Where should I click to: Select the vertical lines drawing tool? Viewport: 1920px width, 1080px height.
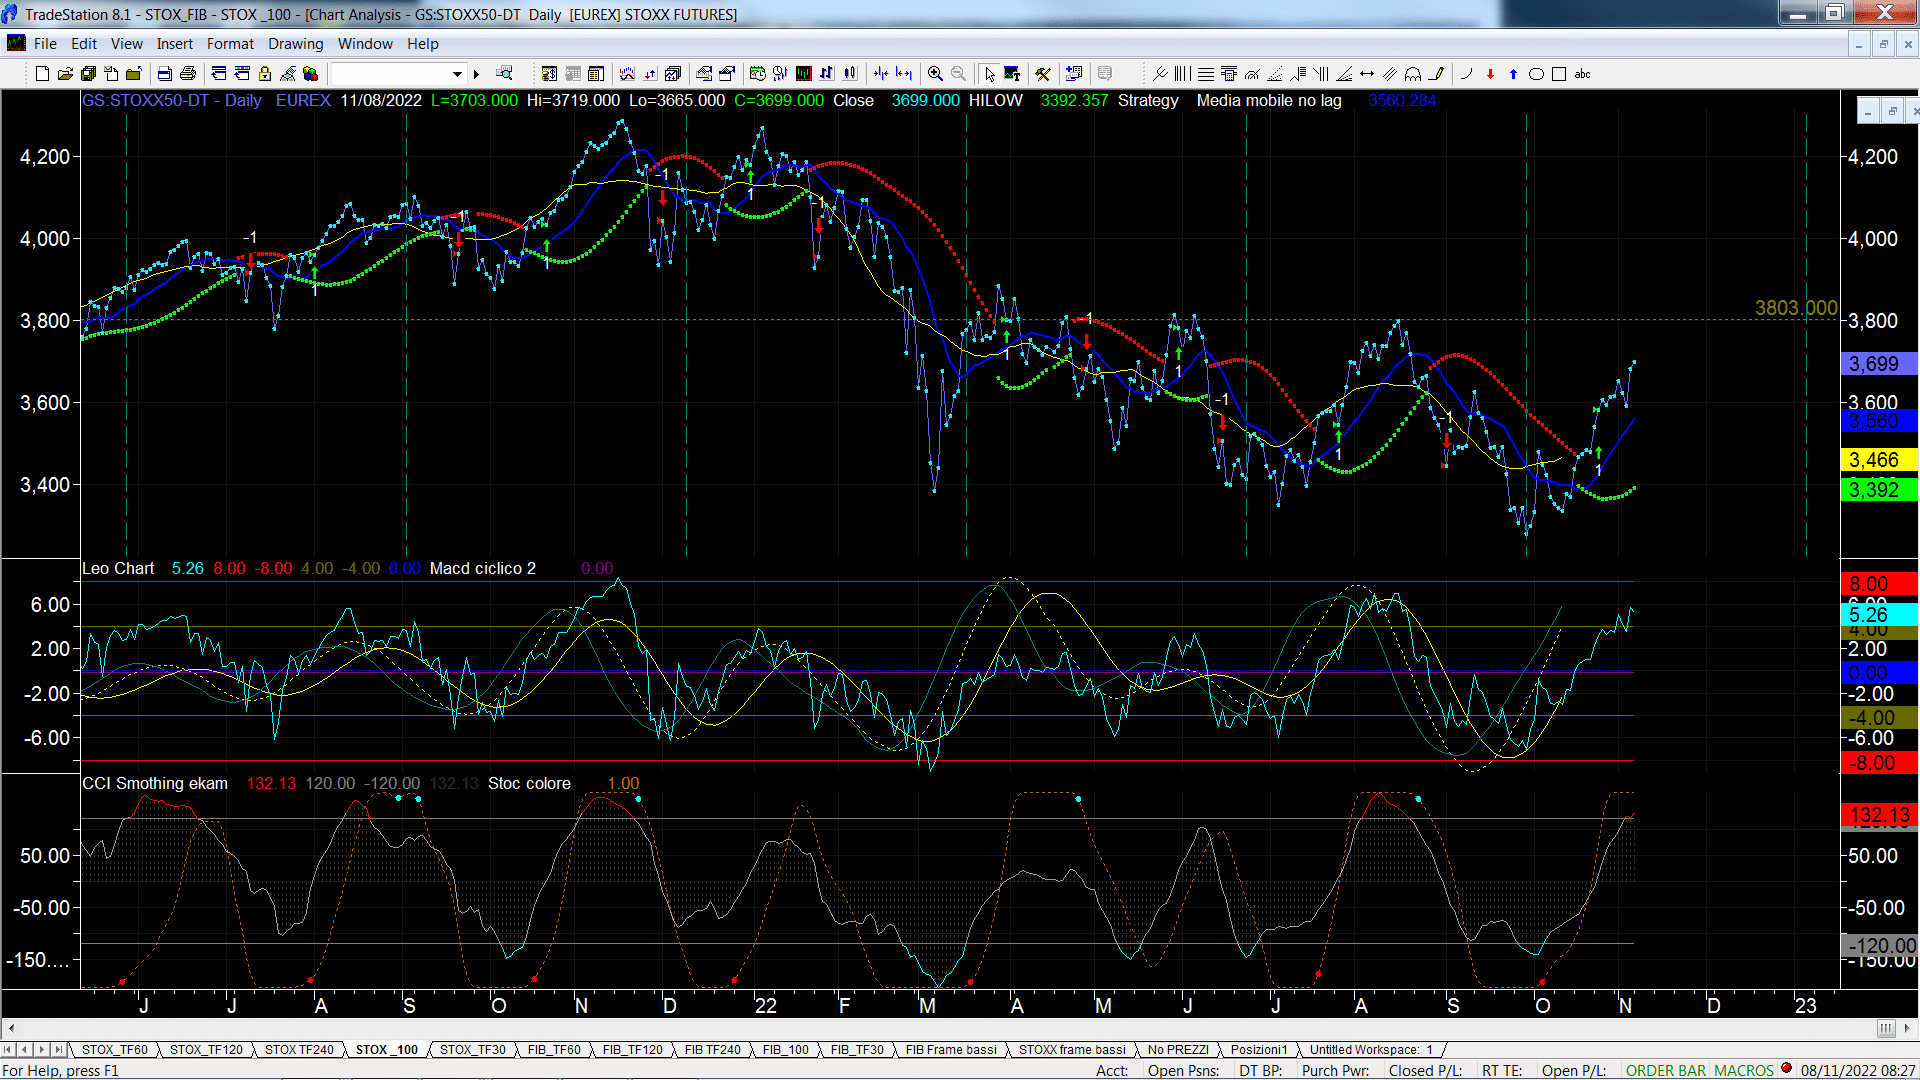point(1182,74)
